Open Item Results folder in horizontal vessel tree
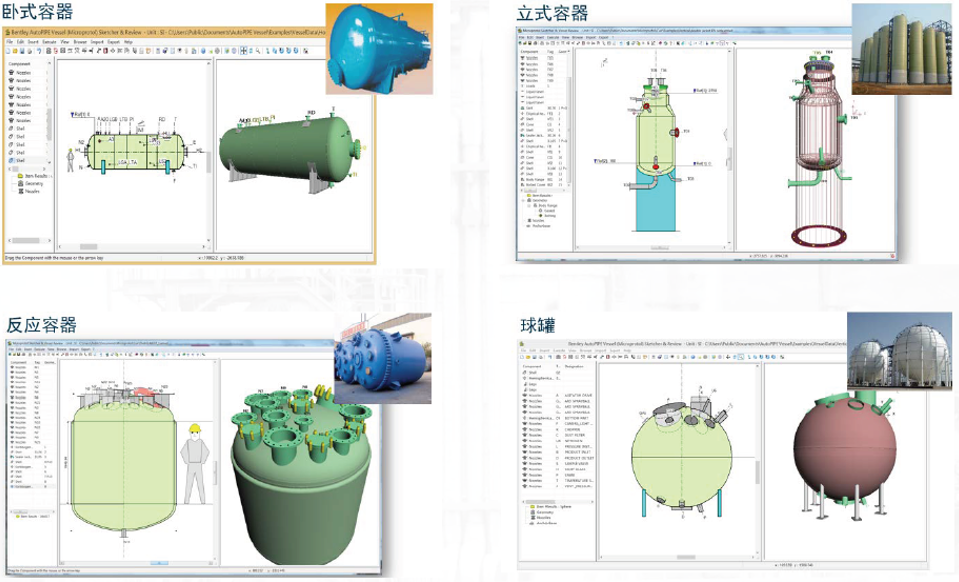 pos(31,176)
